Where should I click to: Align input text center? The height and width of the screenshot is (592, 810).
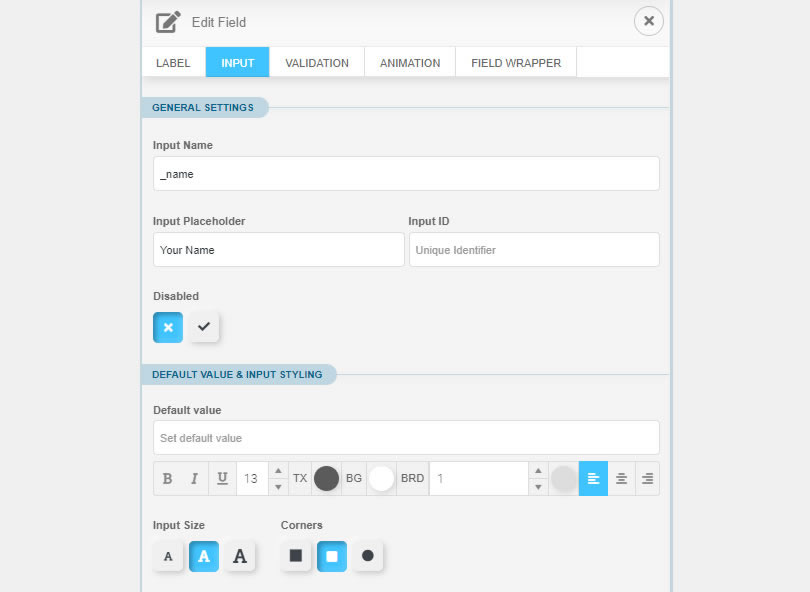[621, 478]
